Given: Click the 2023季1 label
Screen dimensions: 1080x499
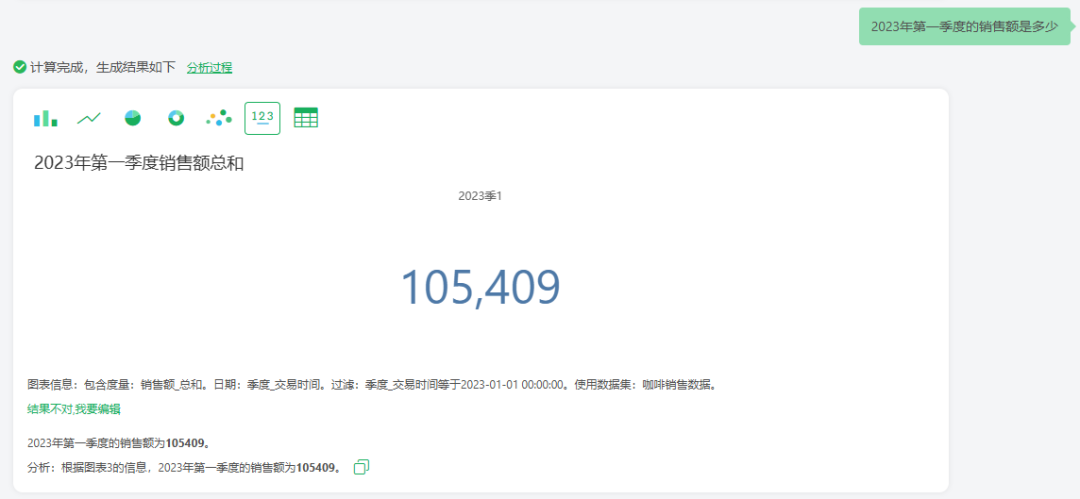Looking at the screenshot, I should click(x=481, y=196).
